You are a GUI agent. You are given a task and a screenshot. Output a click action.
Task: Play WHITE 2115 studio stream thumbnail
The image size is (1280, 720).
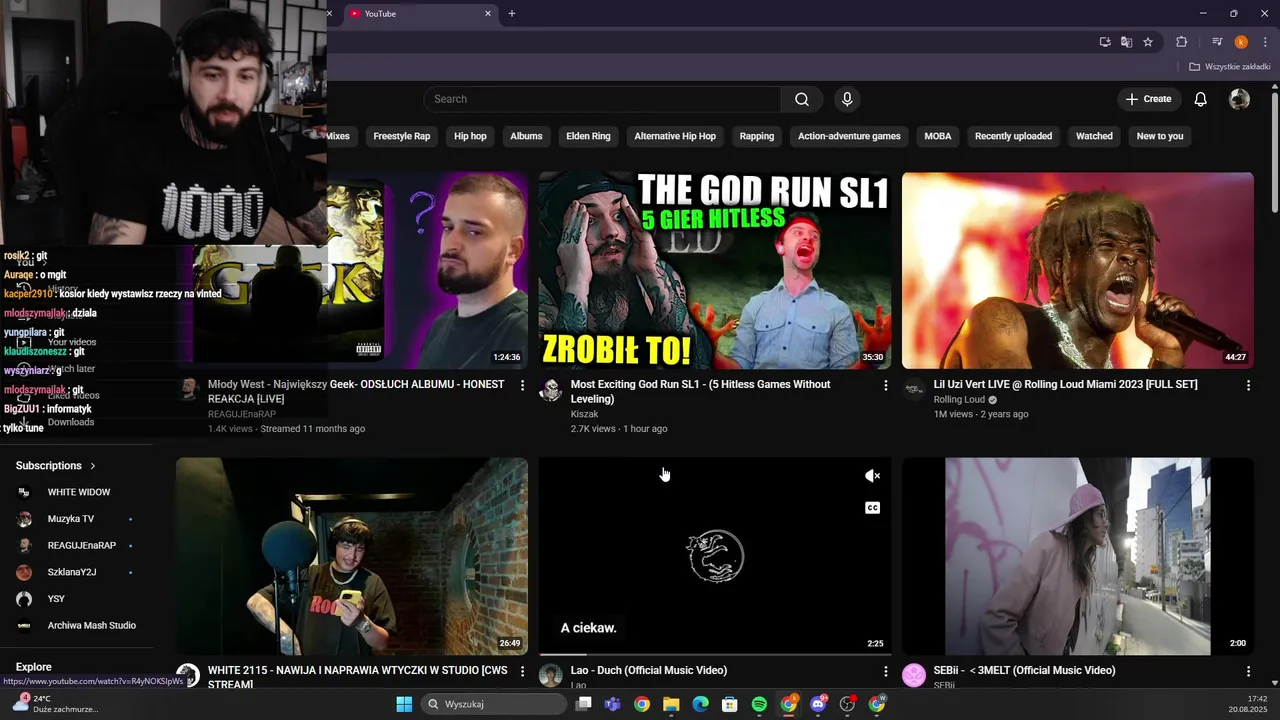[x=352, y=556]
